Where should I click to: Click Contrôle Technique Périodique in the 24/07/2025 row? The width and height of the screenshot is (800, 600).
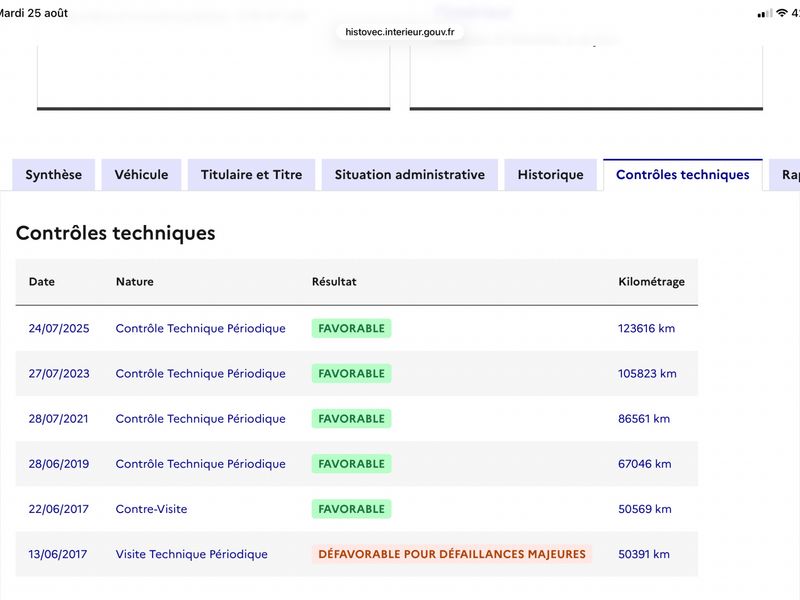201,328
